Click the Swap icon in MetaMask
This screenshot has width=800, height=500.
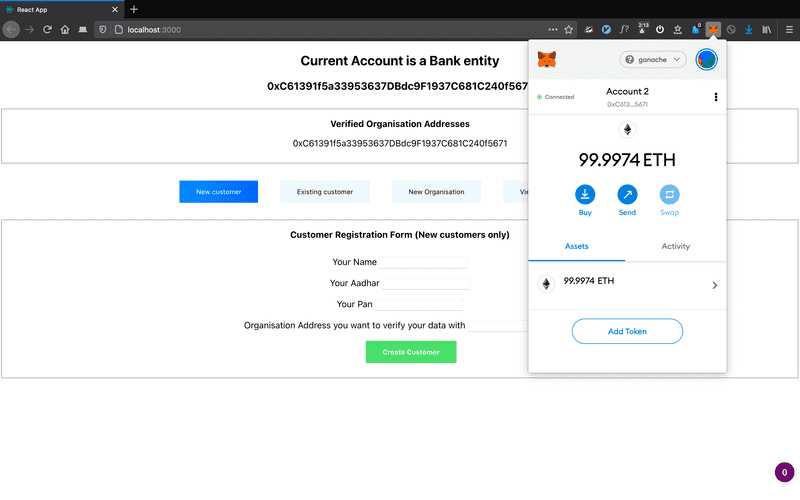point(669,194)
